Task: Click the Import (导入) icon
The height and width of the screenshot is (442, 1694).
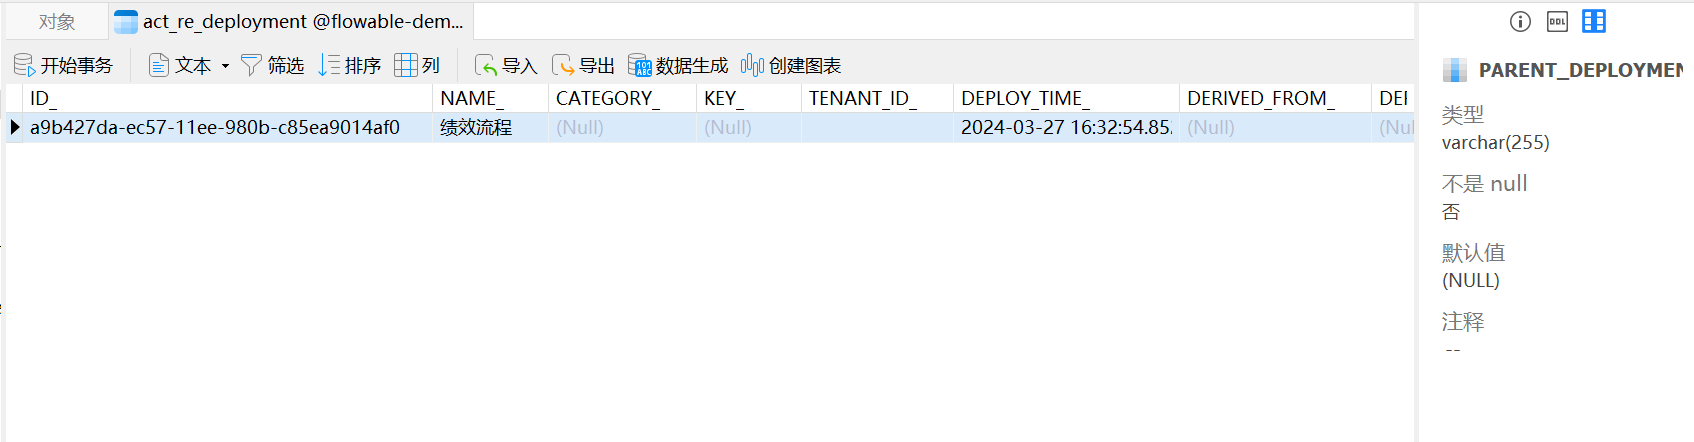Action: coord(486,66)
